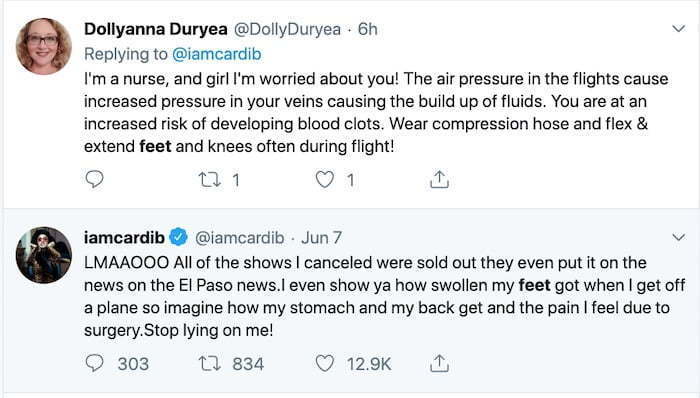Like Dollyanna Duryea's tweet

325,179
